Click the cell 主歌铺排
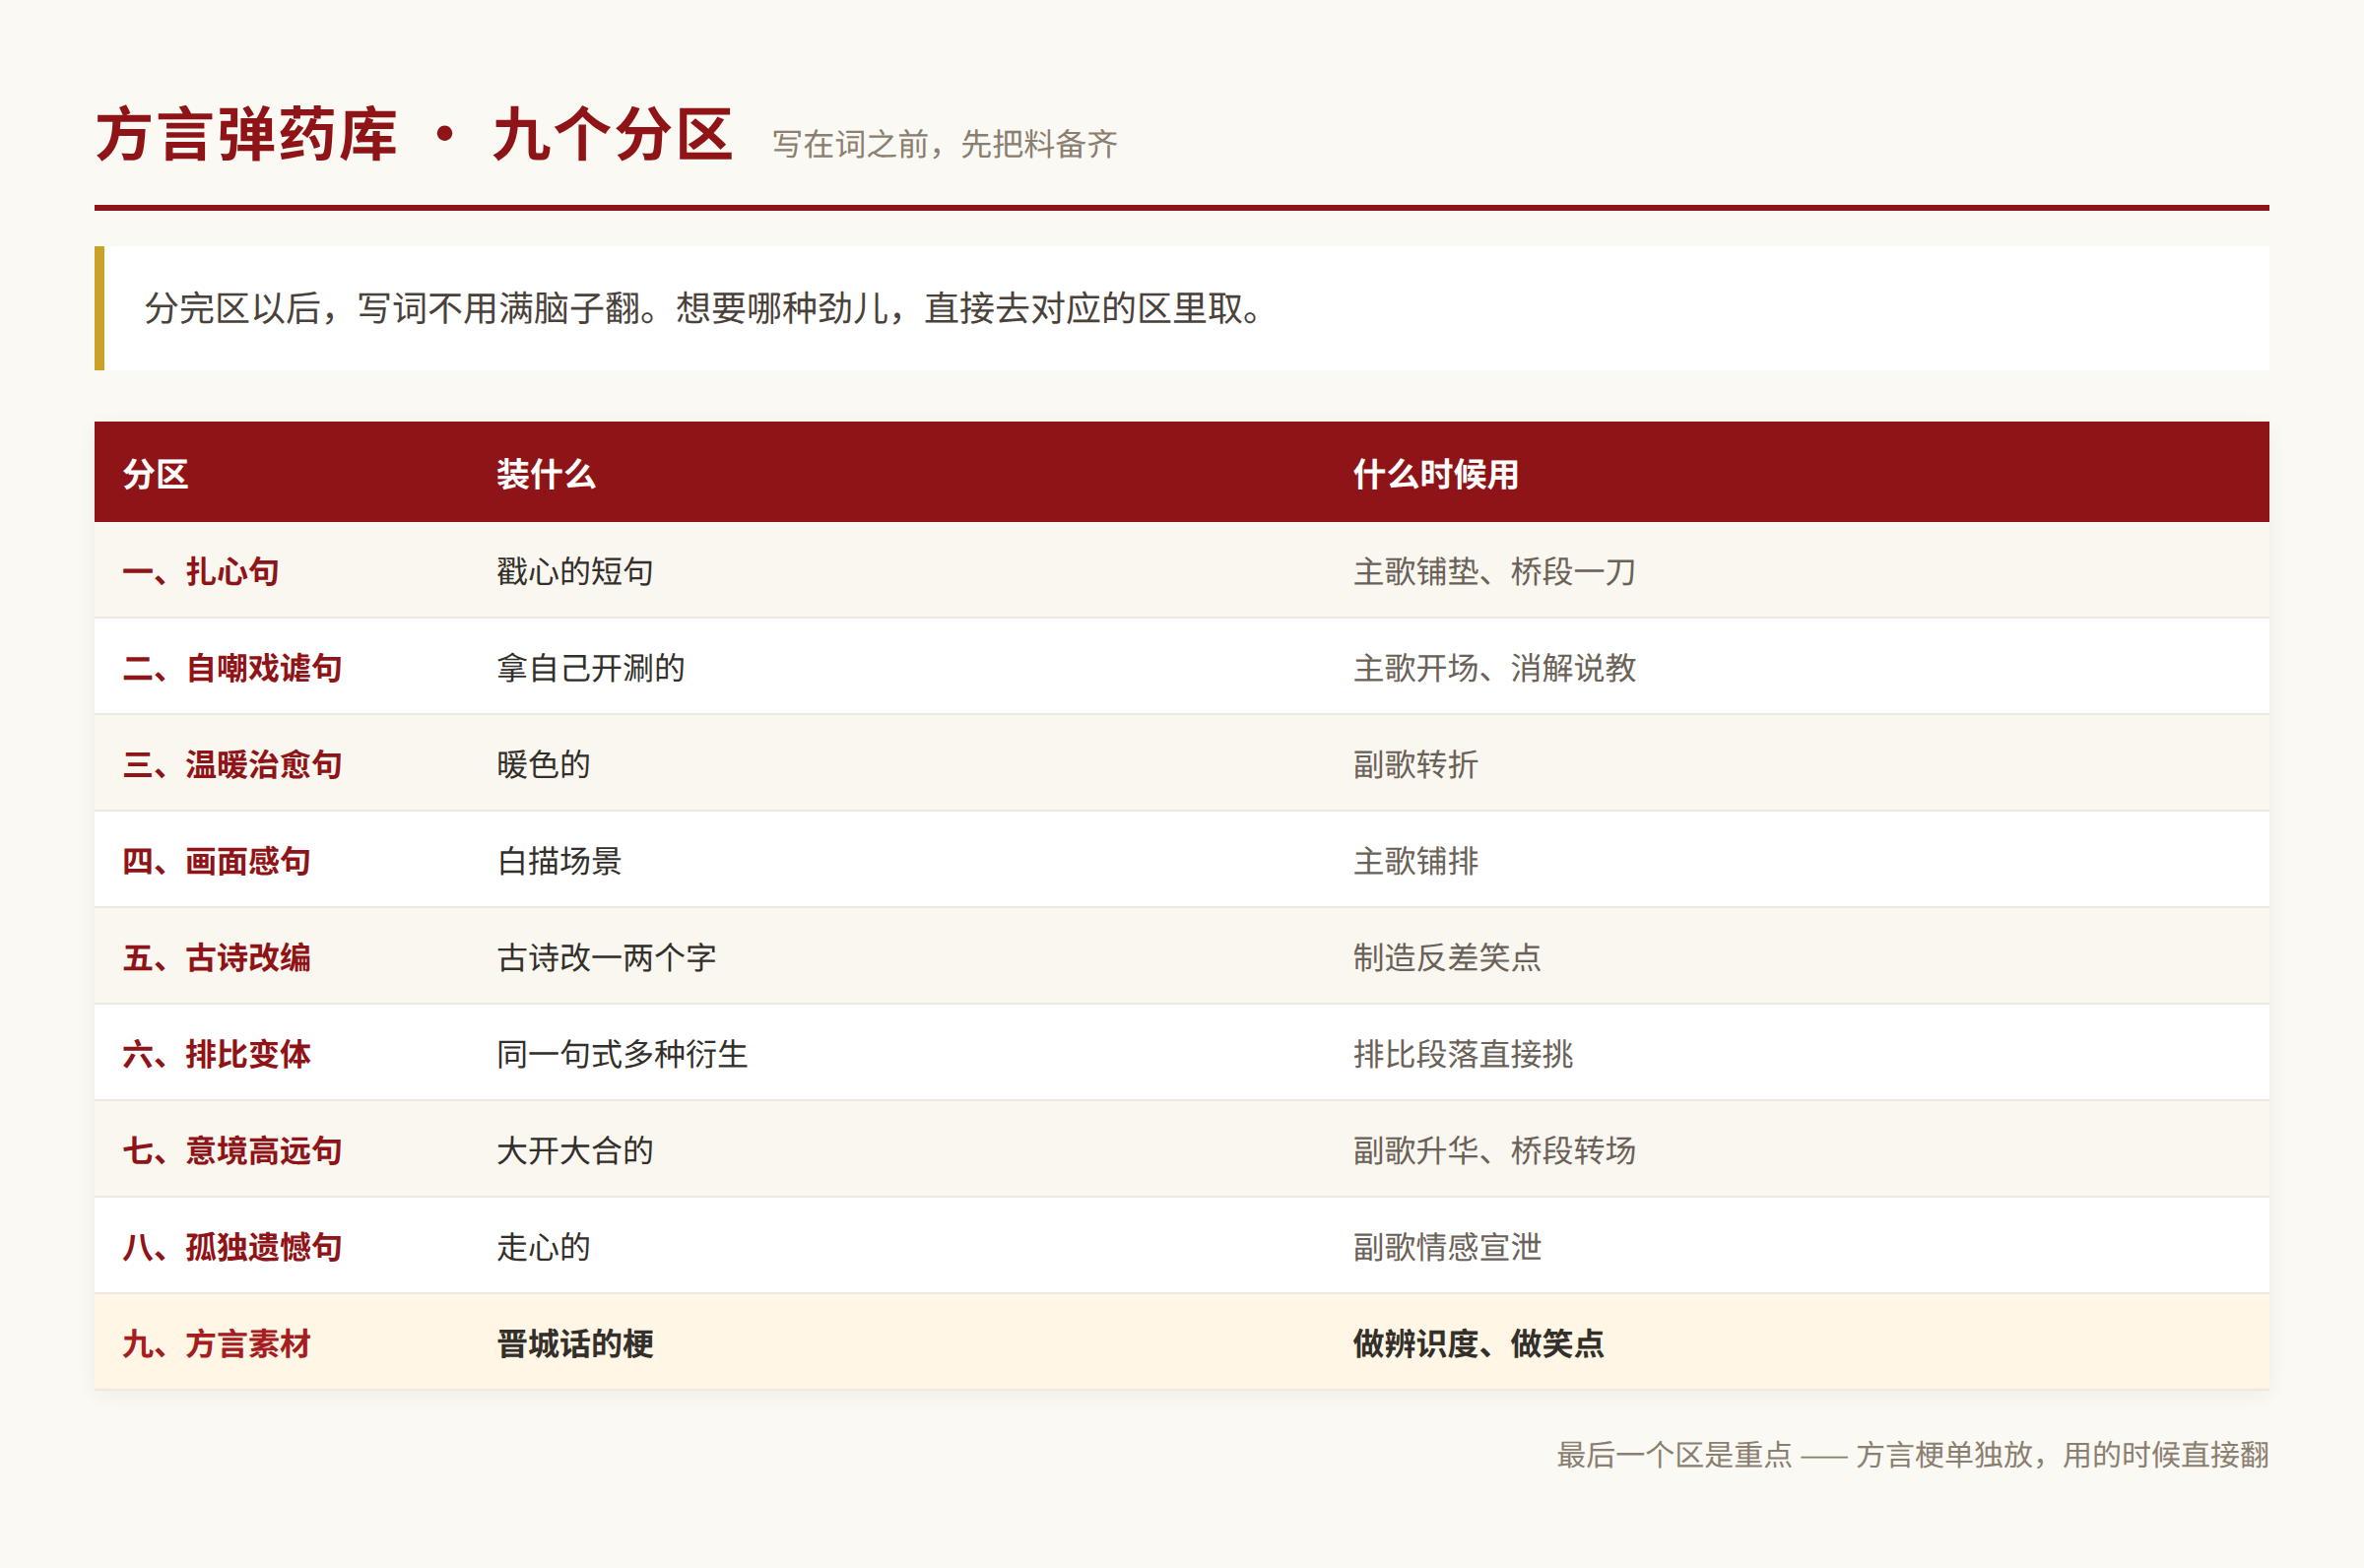The height and width of the screenshot is (1568, 2364). click(x=1415, y=860)
